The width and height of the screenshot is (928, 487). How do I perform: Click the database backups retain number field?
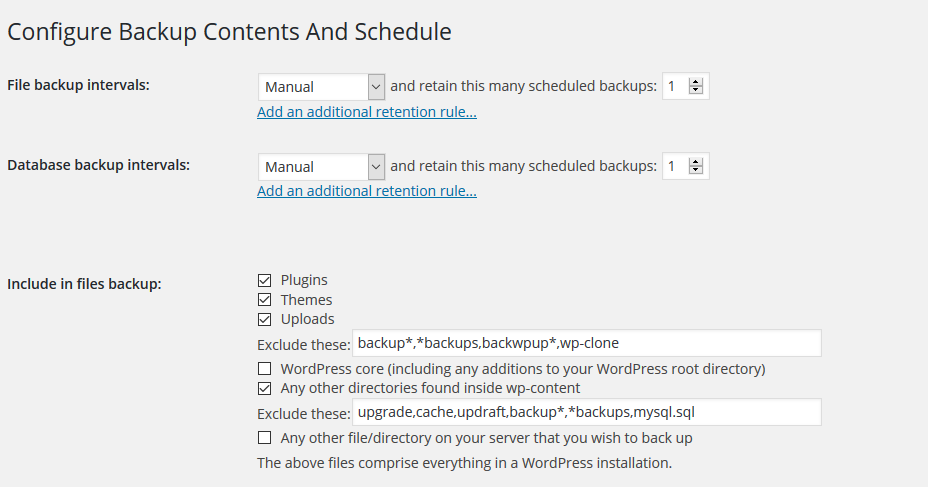(x=675, y=166)
